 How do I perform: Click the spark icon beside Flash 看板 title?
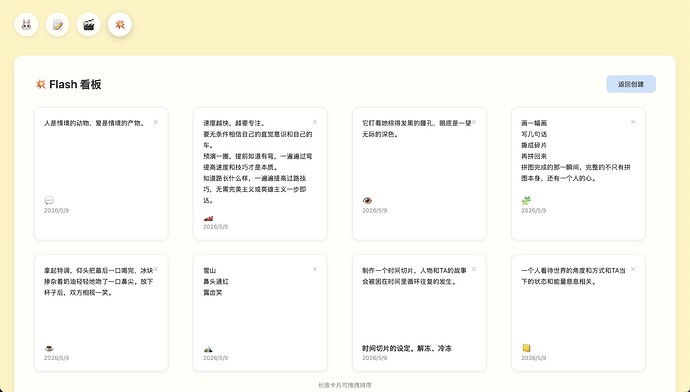pyautogui.click(x=40, y=84)
